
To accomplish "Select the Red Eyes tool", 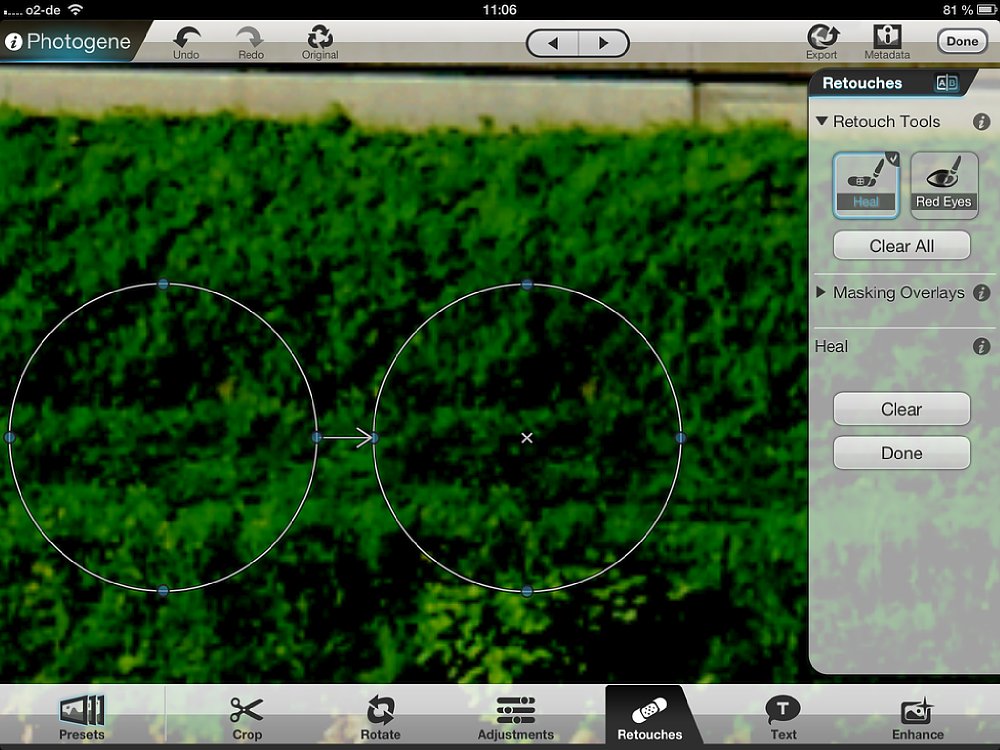I will pos(944,185).
